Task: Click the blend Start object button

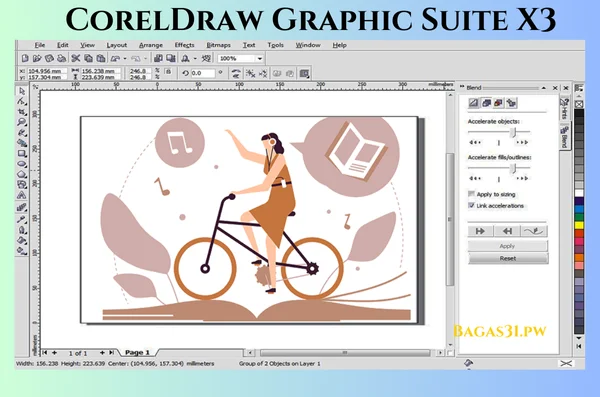Action: [x=480, y=231]
